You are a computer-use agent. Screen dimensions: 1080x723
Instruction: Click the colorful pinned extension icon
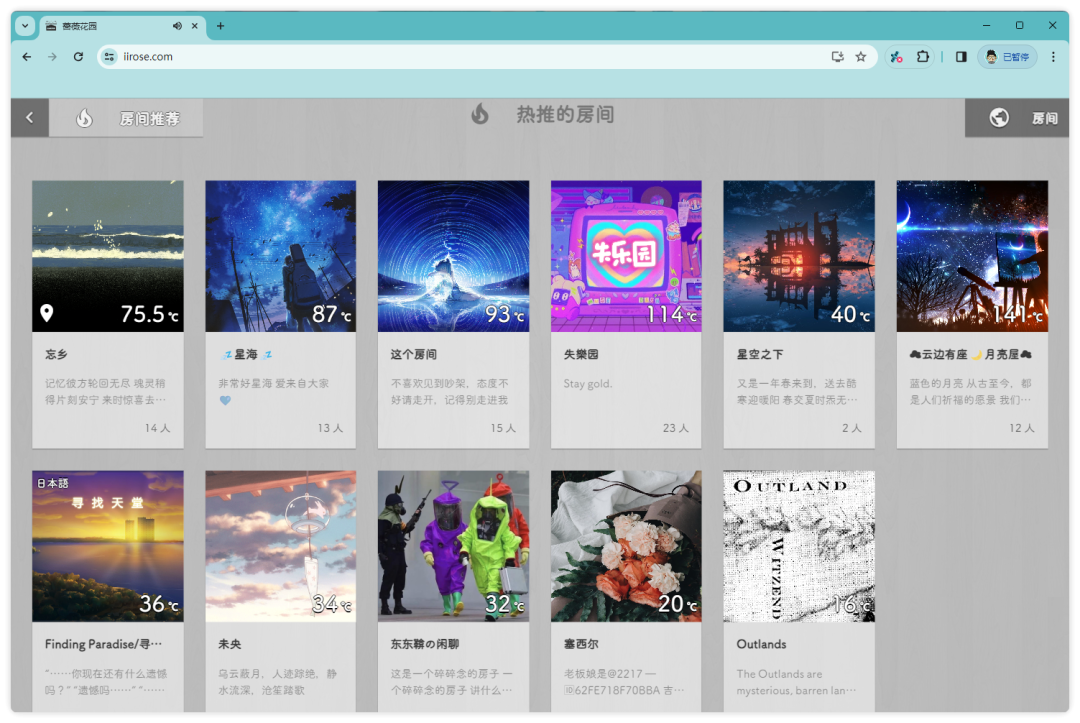(x=896, y=56)
